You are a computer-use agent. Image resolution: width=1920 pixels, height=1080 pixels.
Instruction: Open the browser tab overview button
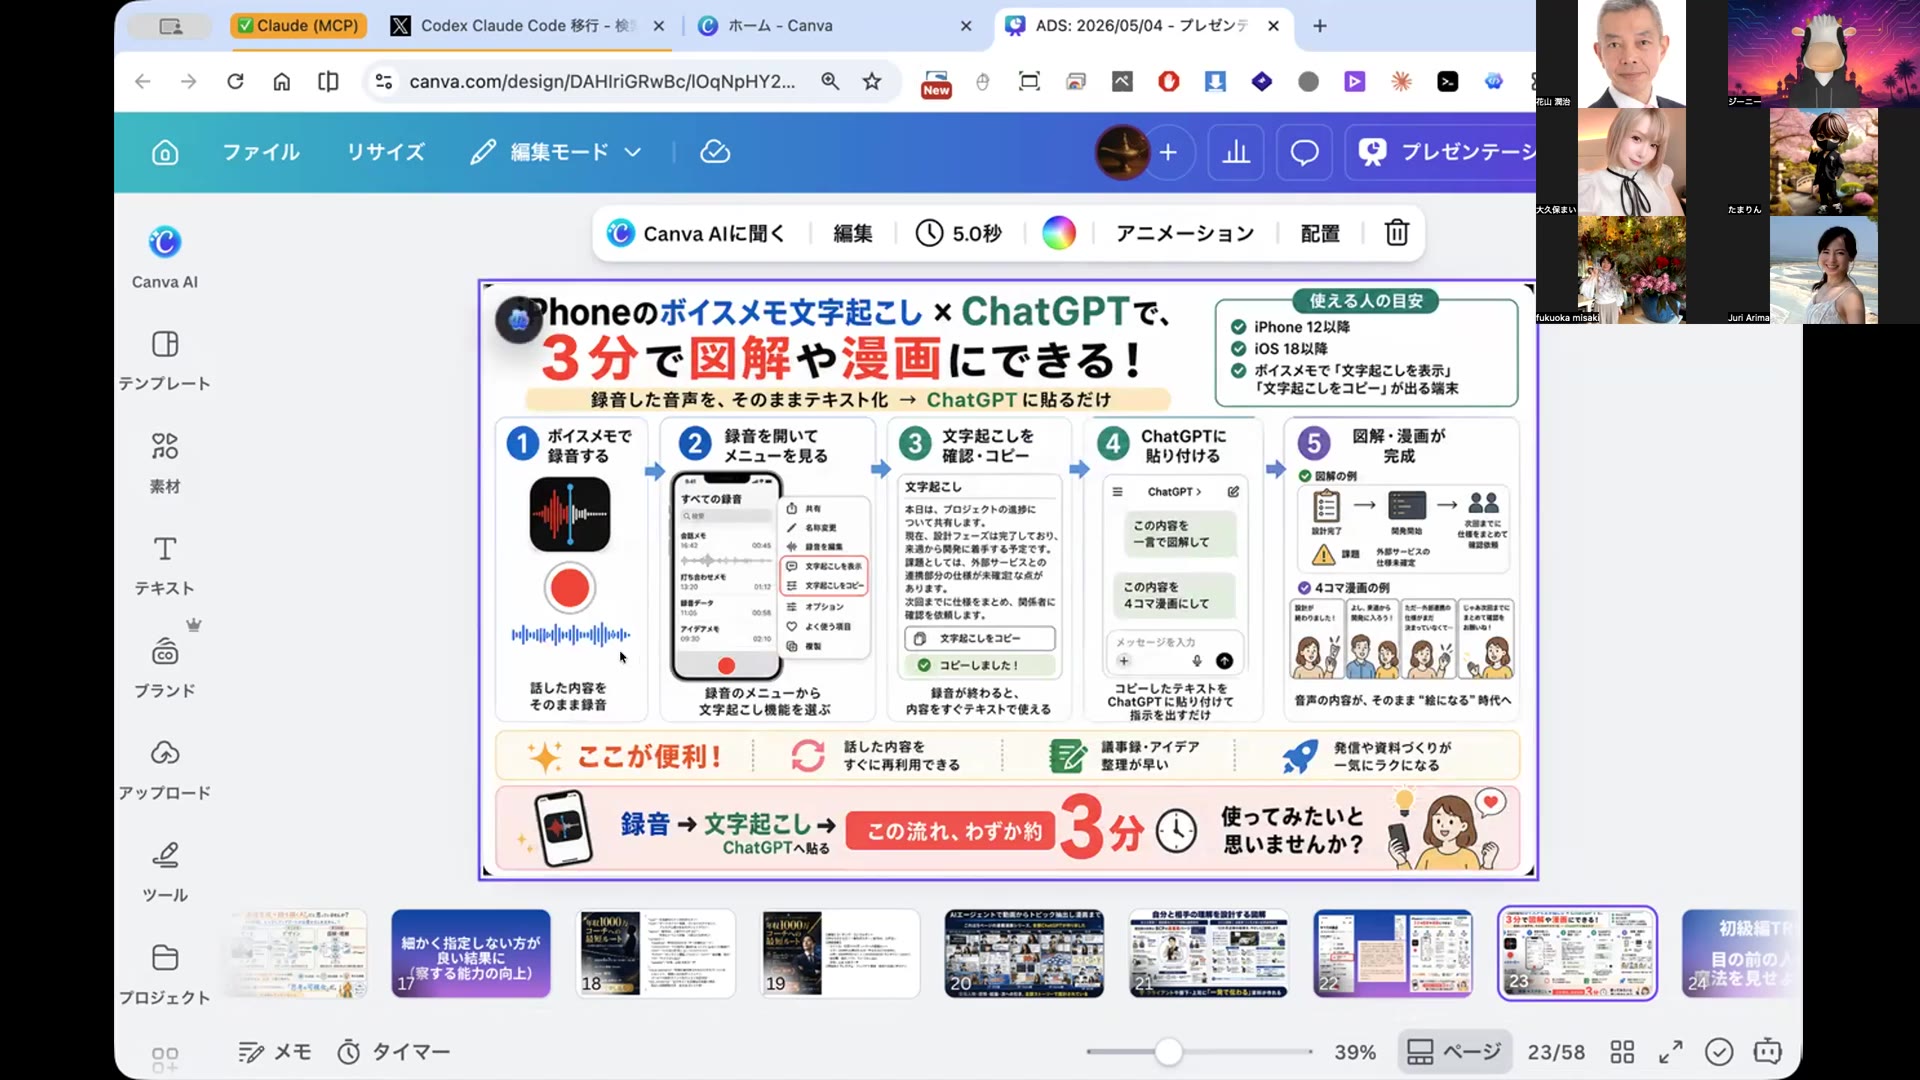point(171,26)
